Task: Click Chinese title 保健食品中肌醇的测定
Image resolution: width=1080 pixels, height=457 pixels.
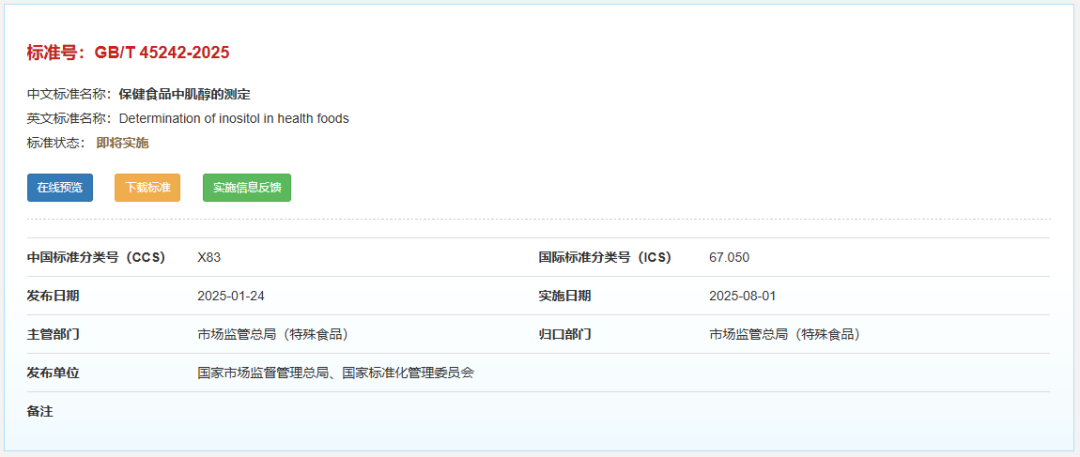Action: click(185, 94)
